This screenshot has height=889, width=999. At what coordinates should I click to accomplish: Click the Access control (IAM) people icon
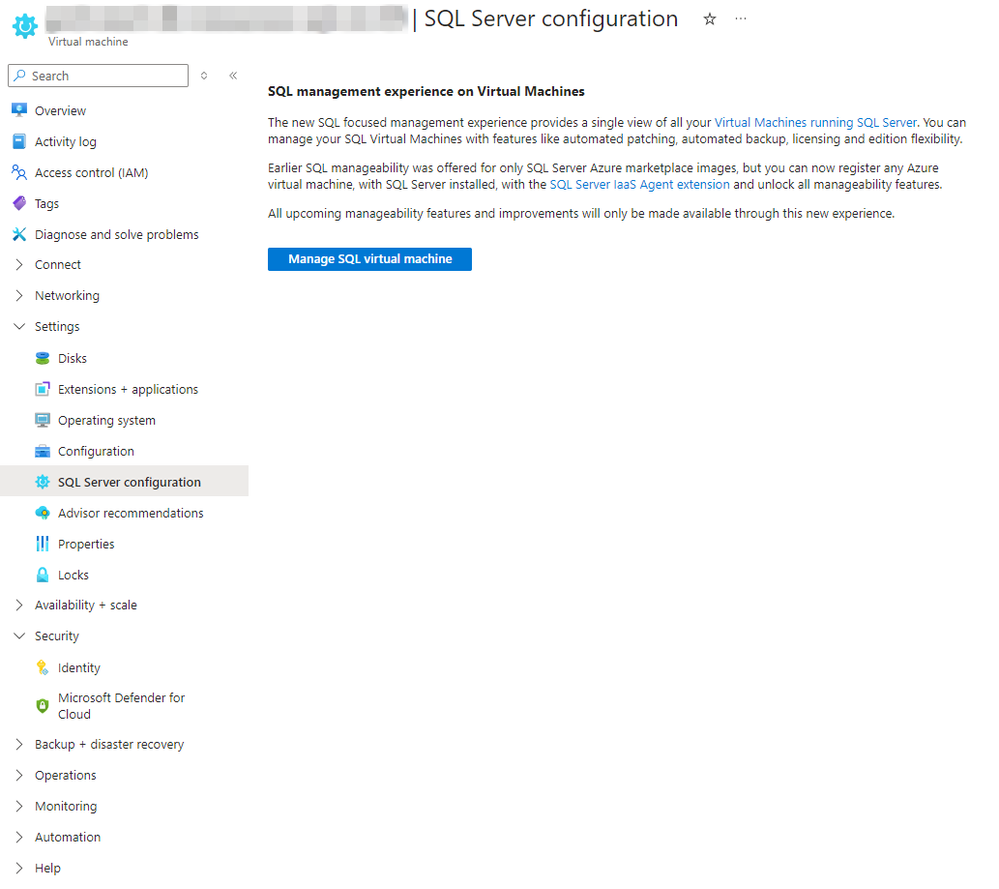pyautogui.click(x=19, y=172)
